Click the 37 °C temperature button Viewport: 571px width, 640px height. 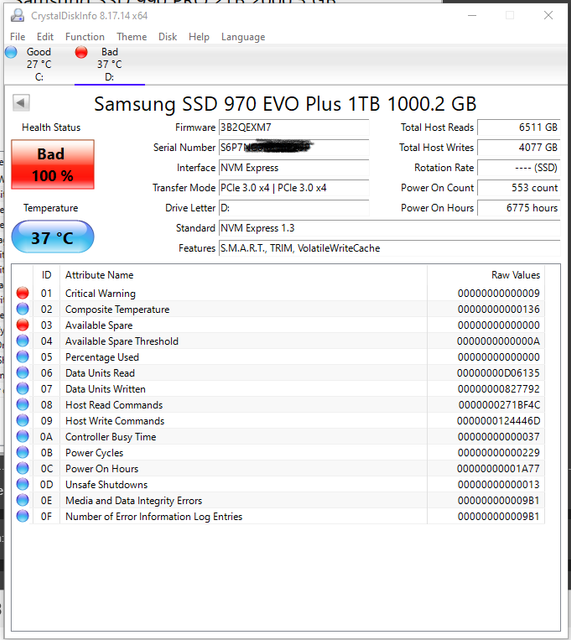(53, 237)
